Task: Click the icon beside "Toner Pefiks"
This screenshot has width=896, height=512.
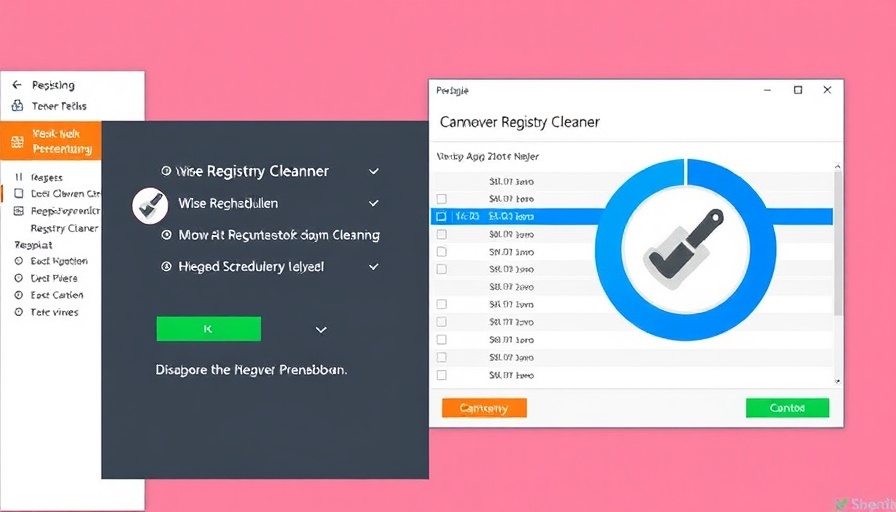Action: pyautogui.click(x=17, y=106)
